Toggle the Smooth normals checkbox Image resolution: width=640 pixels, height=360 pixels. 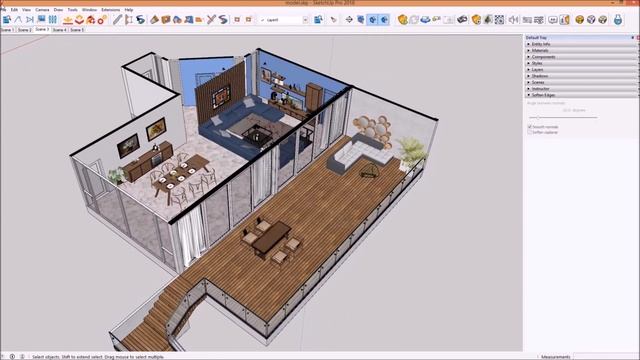coord(530,127)
